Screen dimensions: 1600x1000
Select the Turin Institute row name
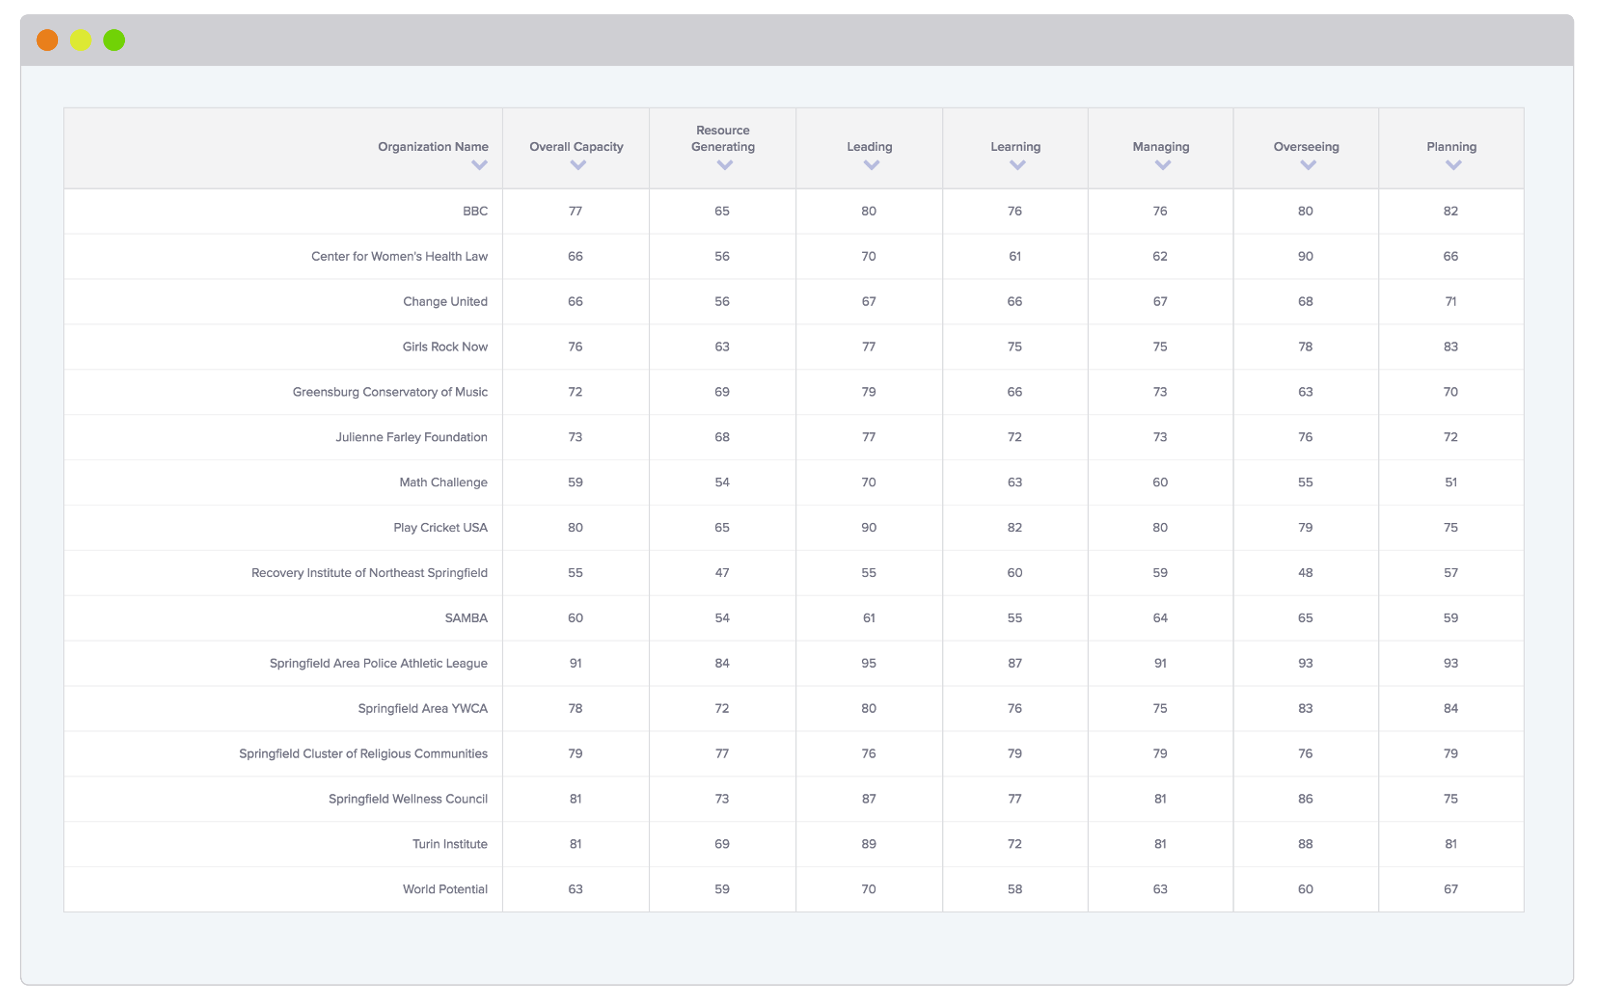click(x=450, y=844)
